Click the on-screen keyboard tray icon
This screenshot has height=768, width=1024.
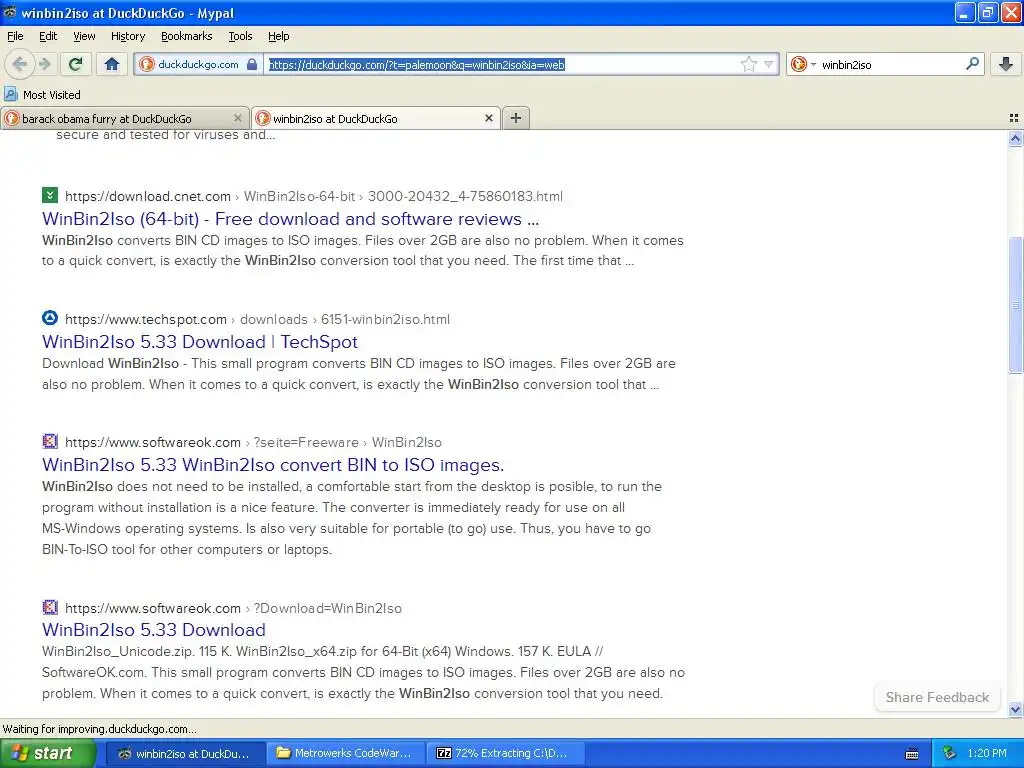912,754
